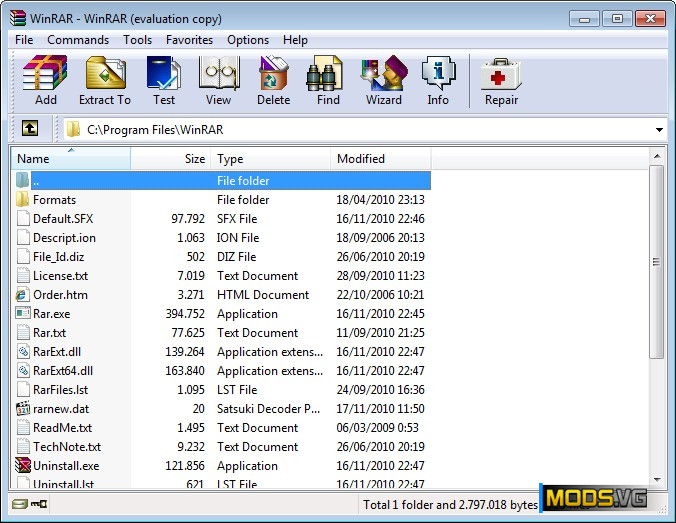Image resolution: width=676 pixels, height=523 pixels.
Task: Go up one folder level button
Action: pyautogui.click(x=30, y=129)
